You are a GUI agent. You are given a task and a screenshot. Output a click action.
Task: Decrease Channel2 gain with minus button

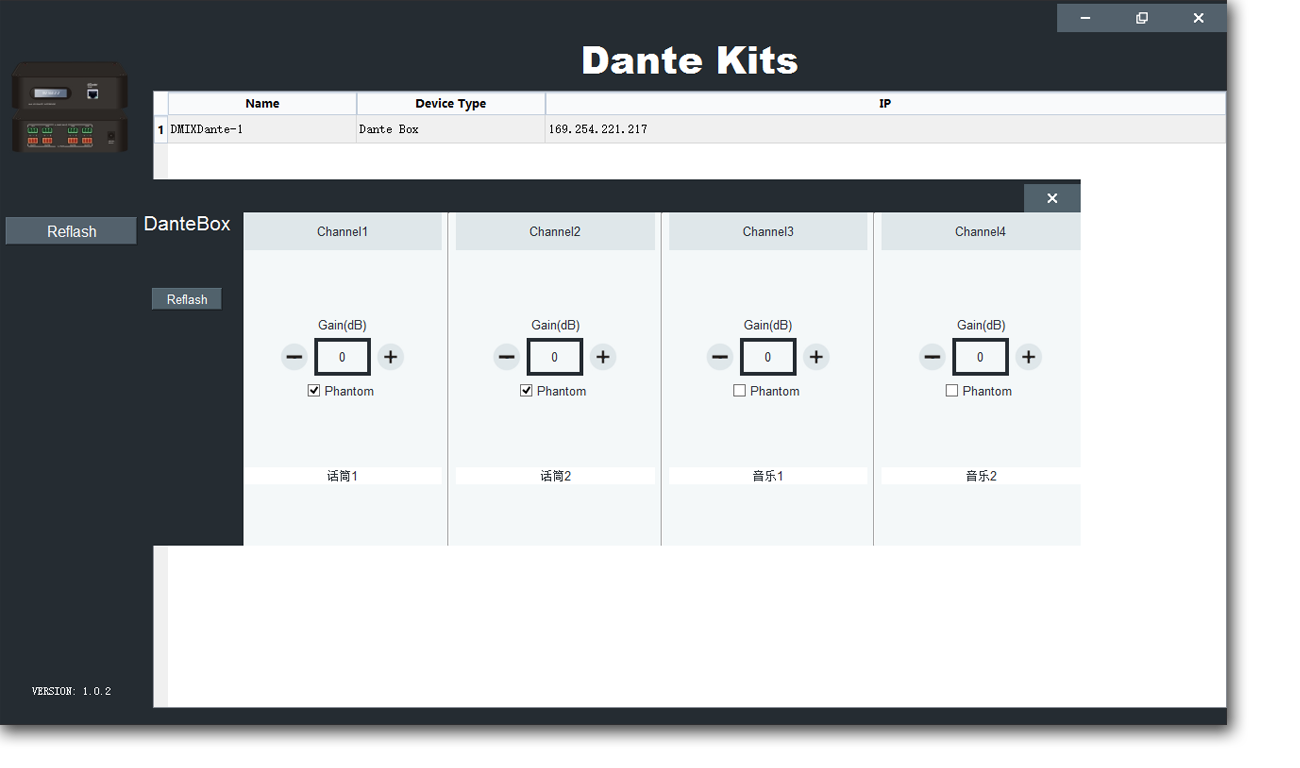pyautogui.click(x=507, y=357)
